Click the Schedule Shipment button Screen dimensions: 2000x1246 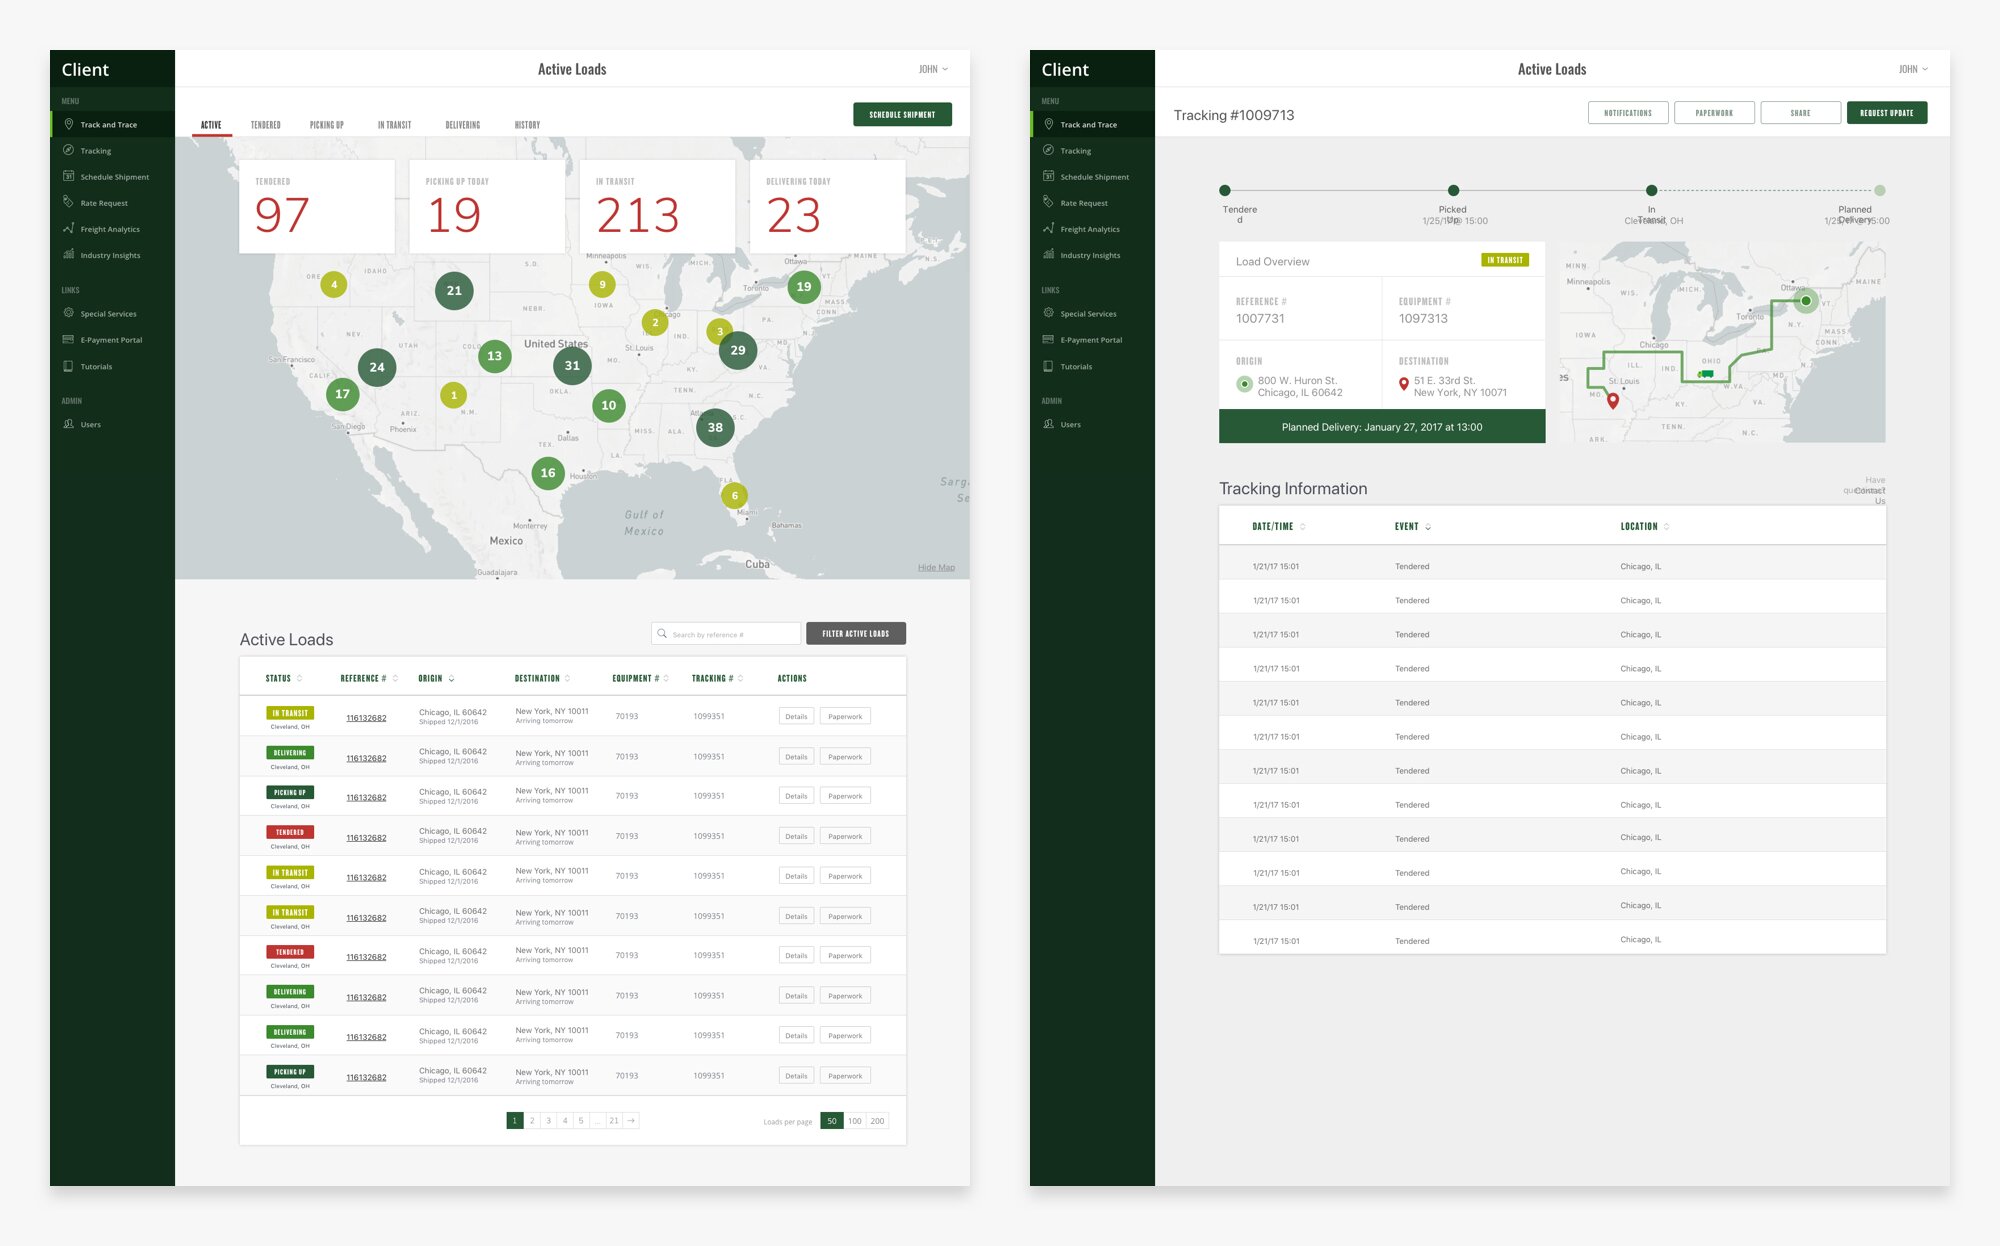902,114
